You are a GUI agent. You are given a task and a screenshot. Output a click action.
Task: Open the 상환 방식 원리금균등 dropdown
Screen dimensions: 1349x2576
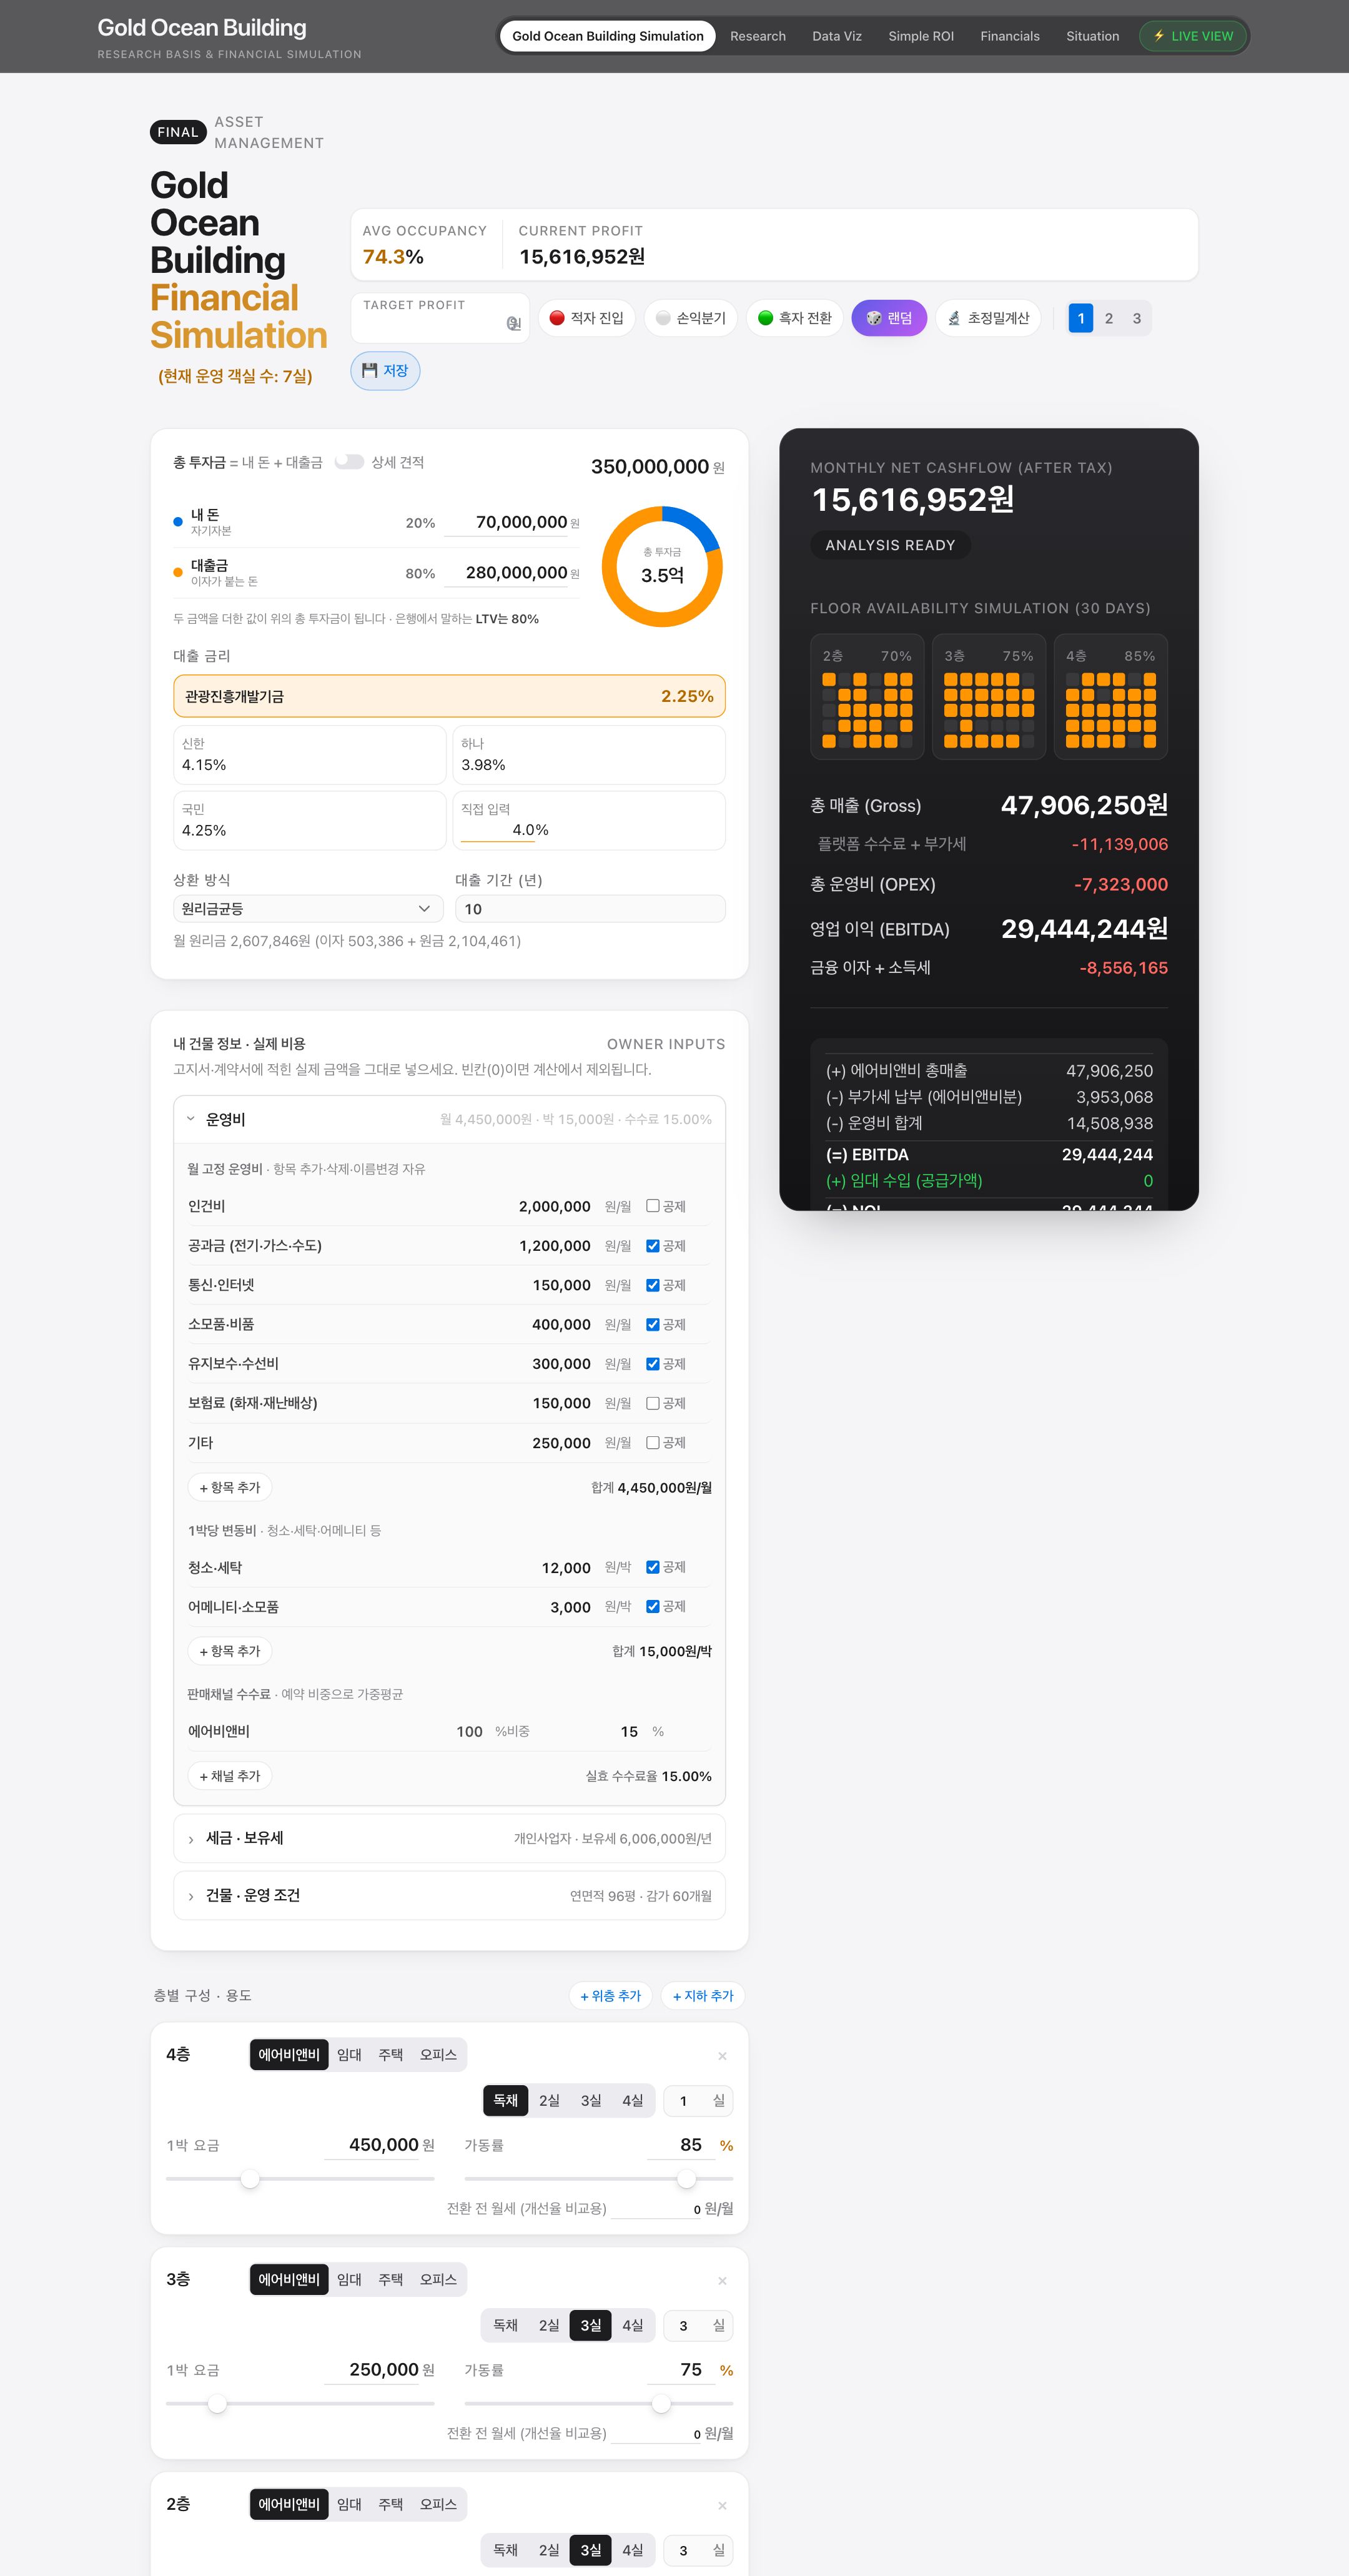308,909
